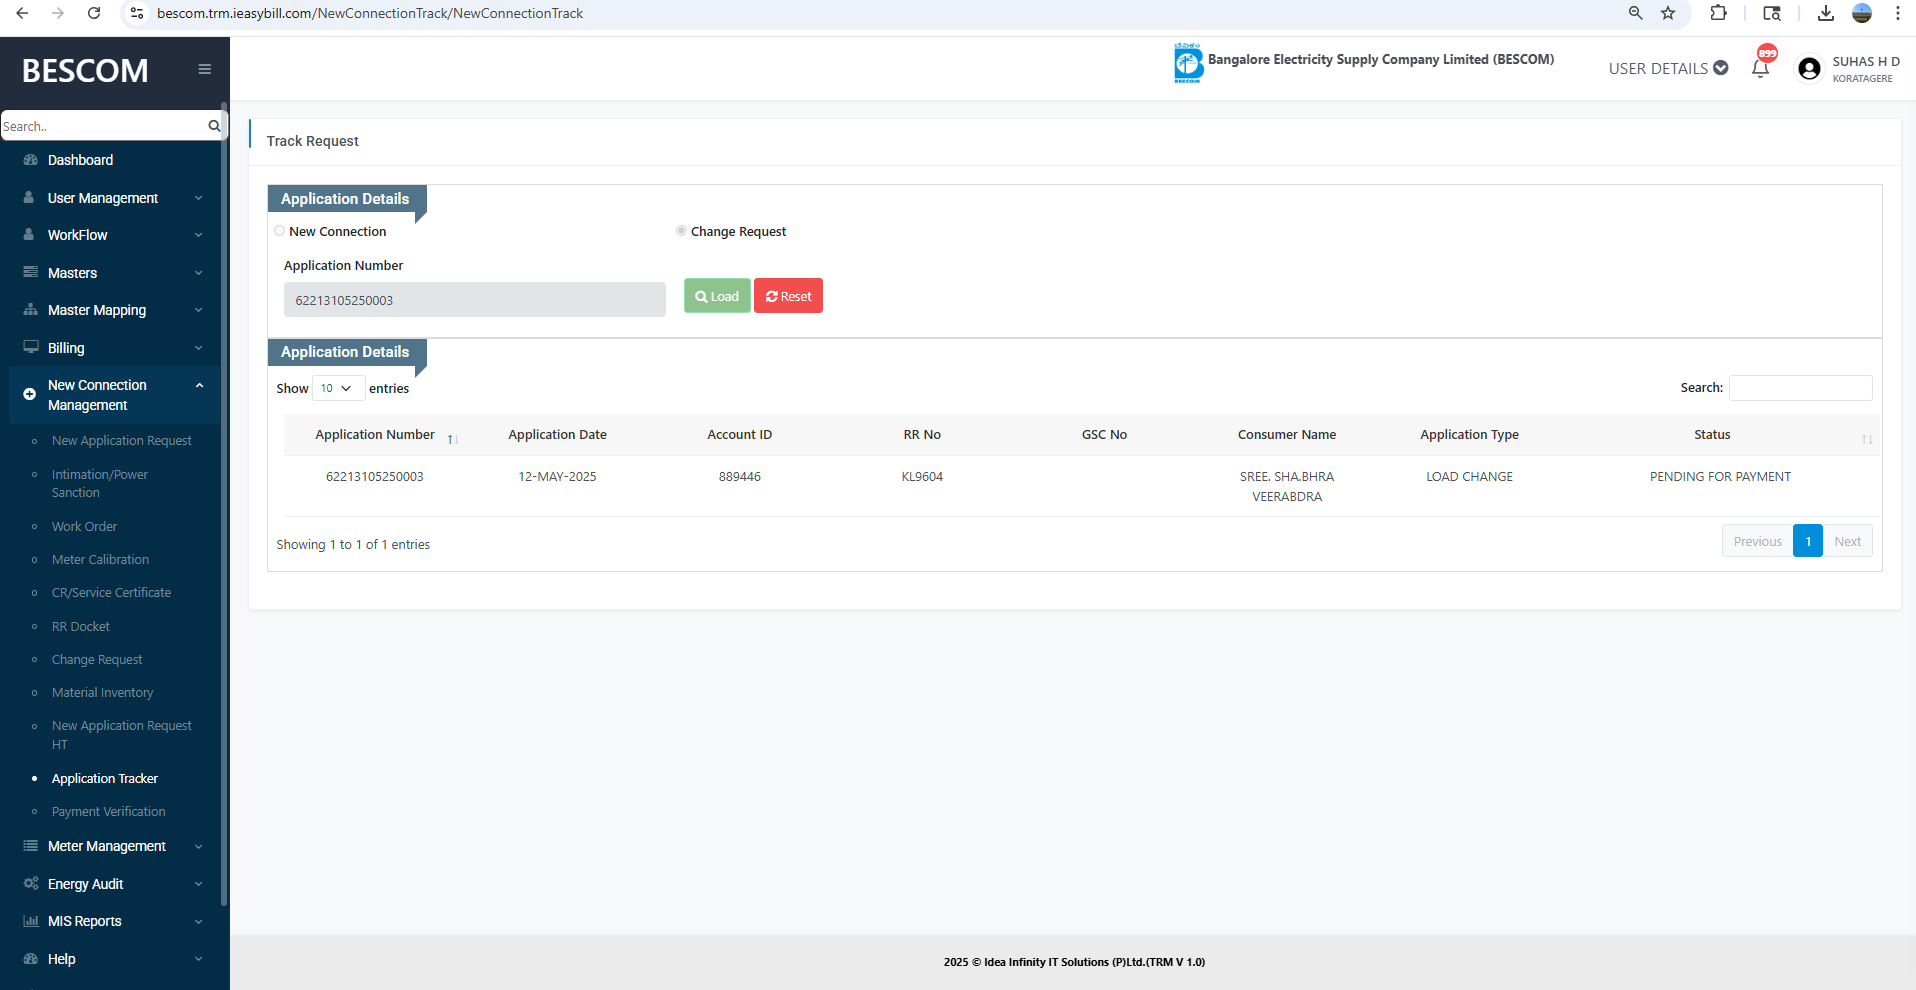
Task: Click the MIS Reports chart icon
Action: [30, 921]
